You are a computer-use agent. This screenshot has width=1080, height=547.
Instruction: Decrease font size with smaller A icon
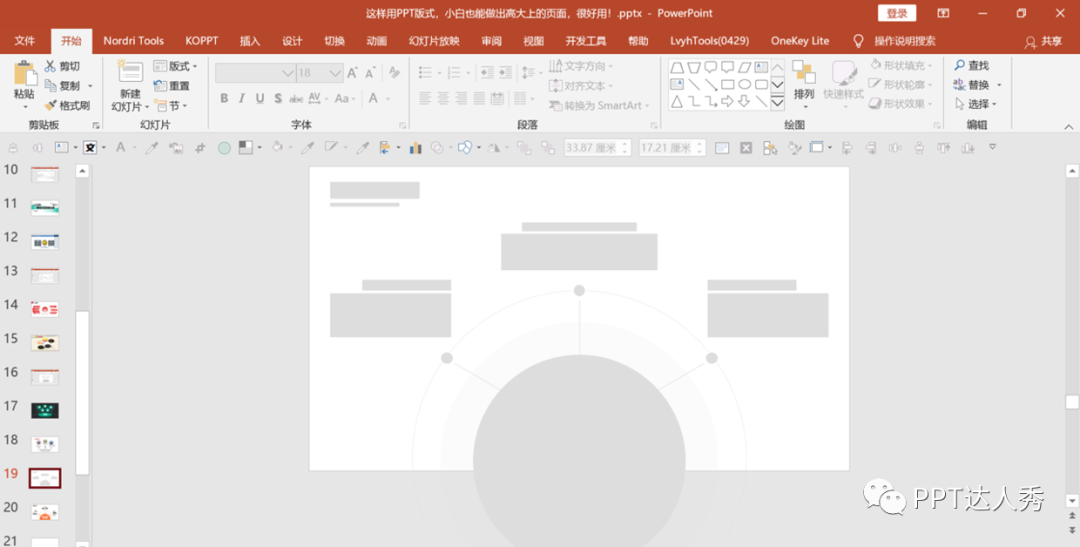coord(370,72)
